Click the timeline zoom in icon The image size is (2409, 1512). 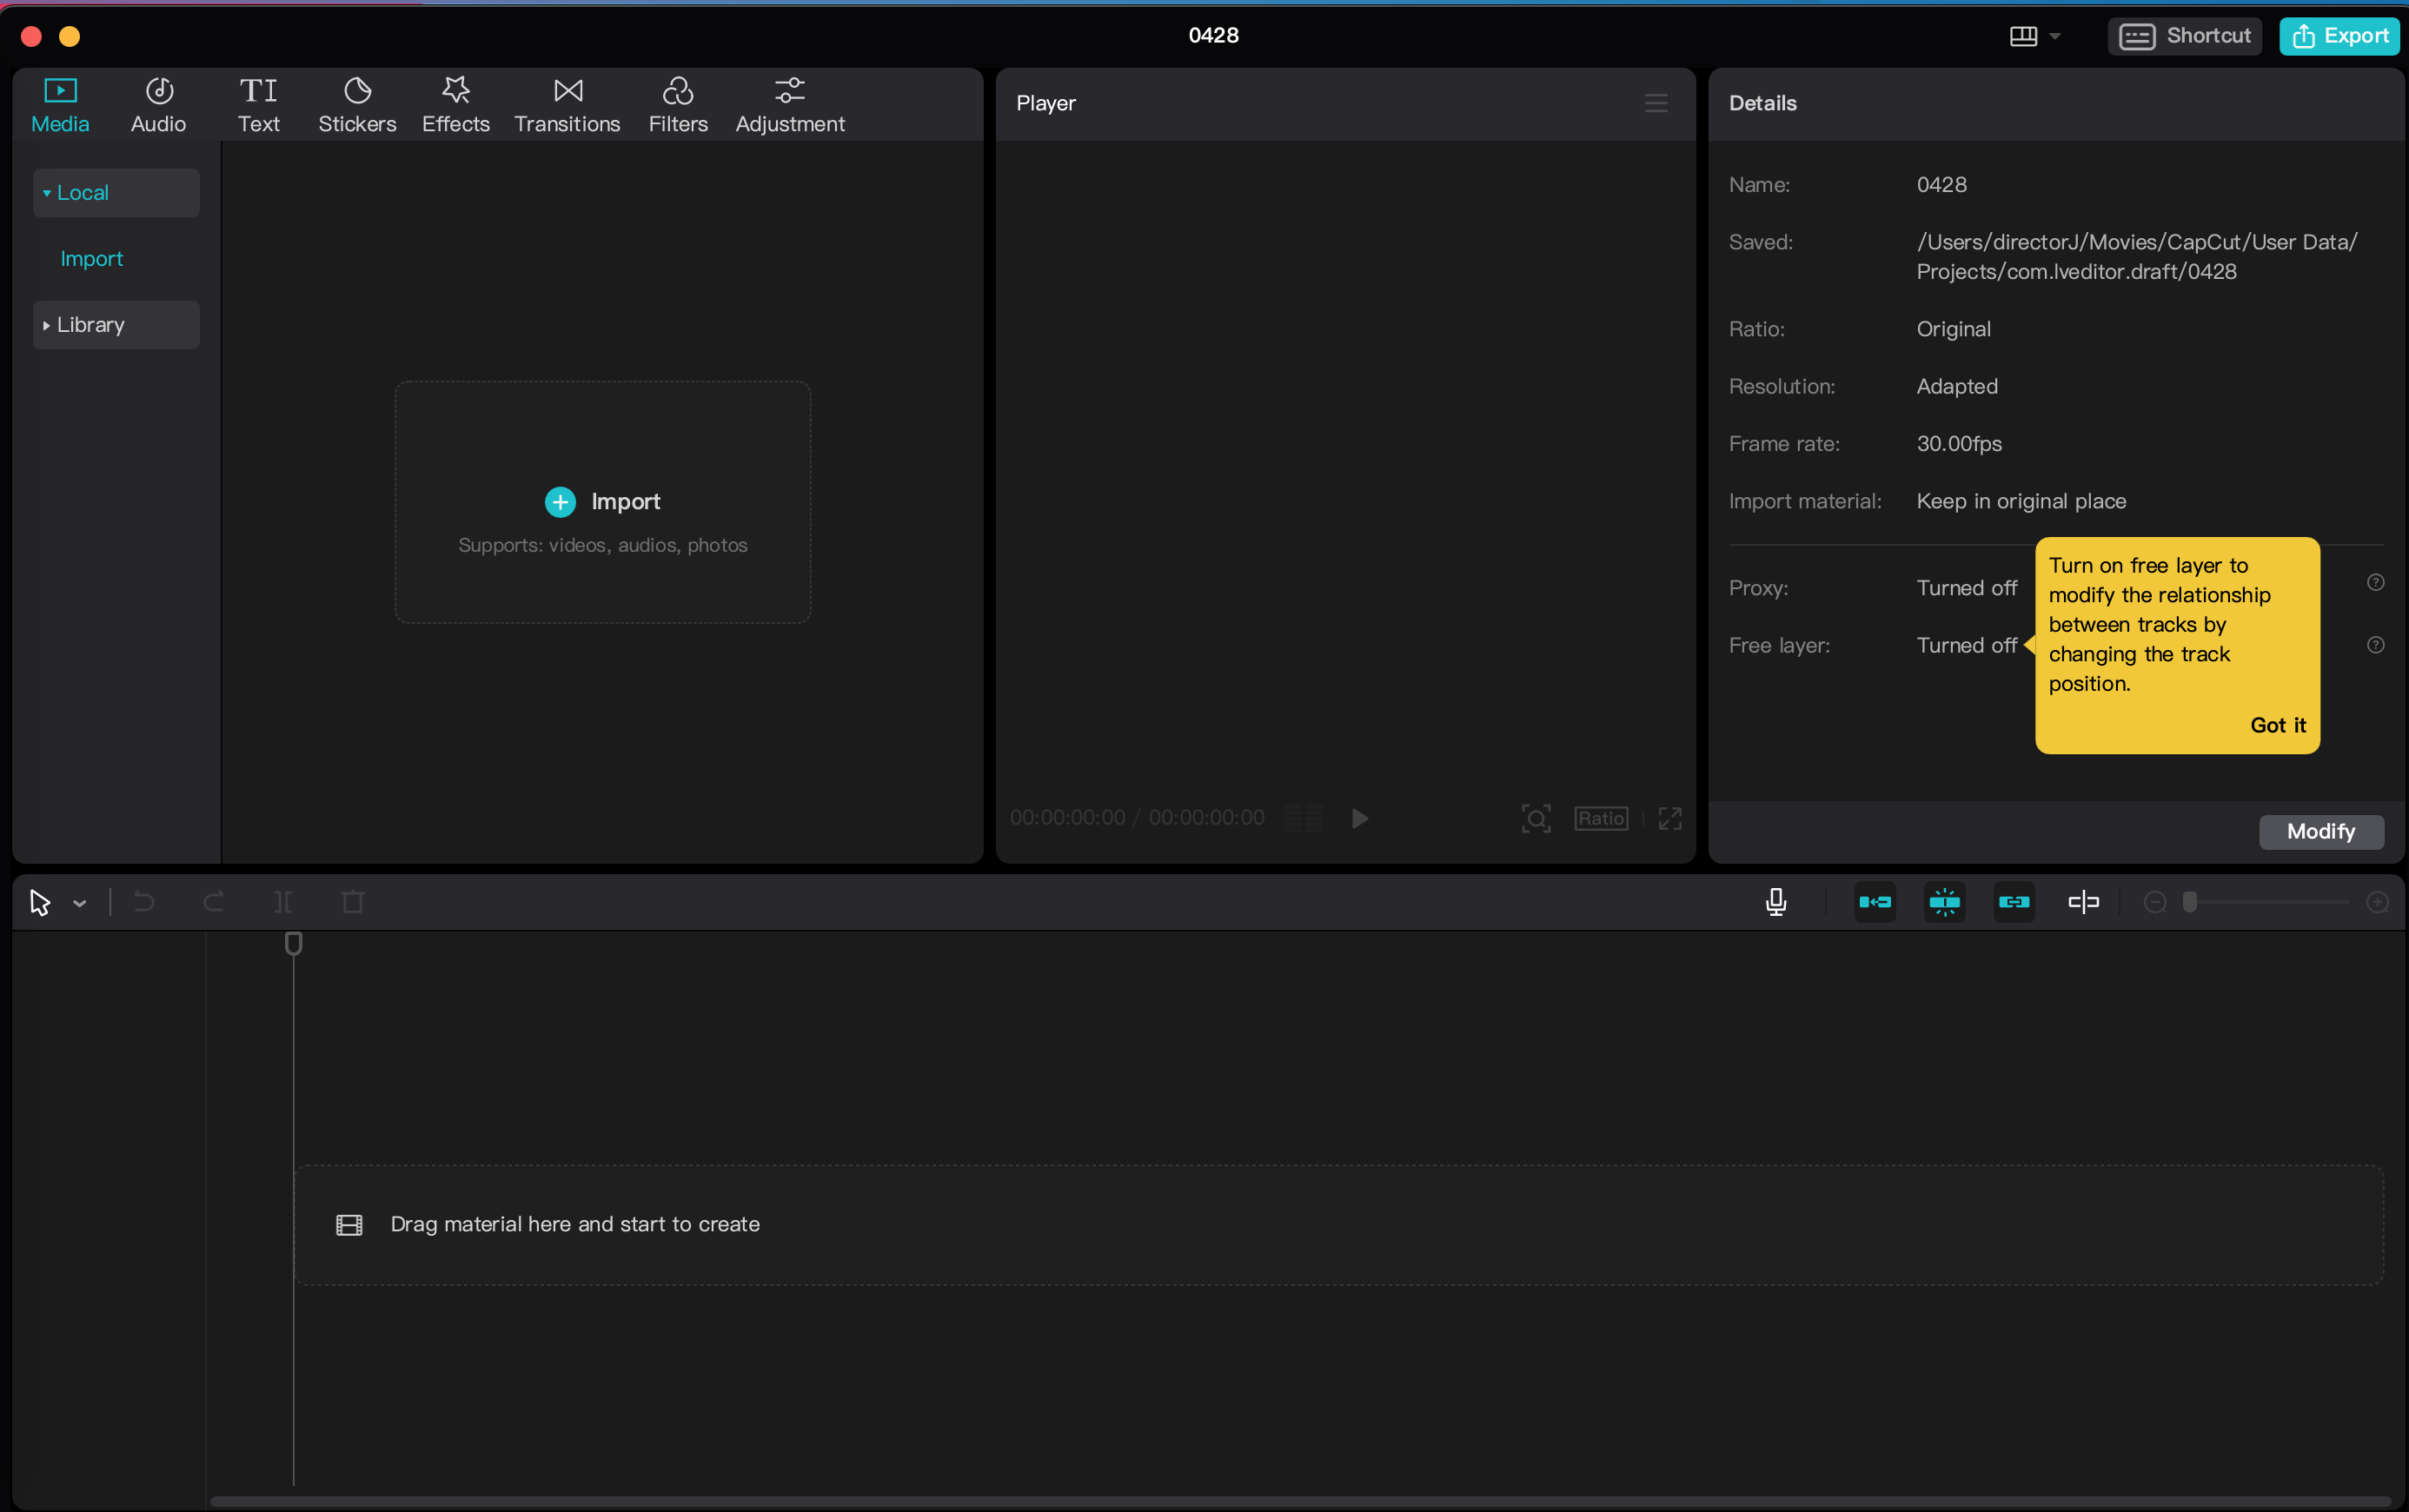(2378, 902)
